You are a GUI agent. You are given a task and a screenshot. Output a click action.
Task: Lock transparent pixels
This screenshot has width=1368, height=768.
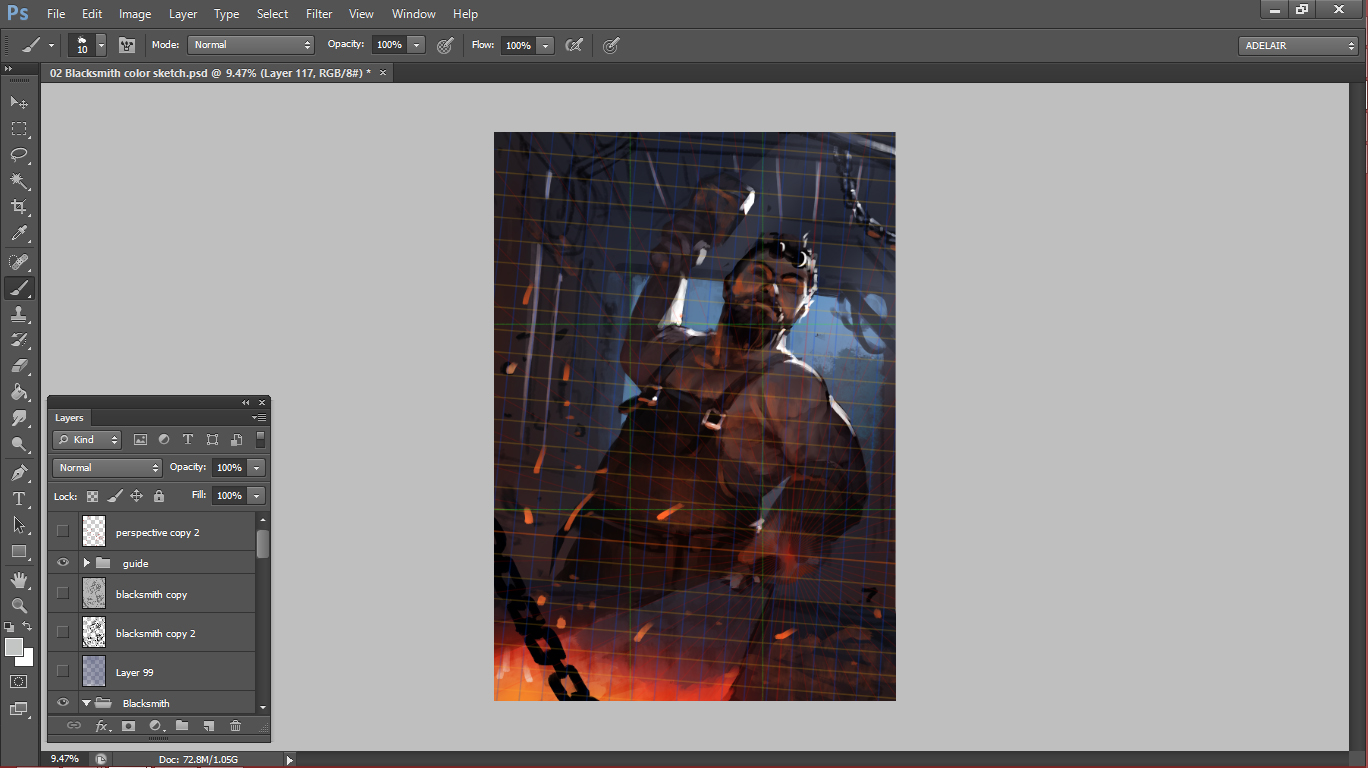point(92,495)
